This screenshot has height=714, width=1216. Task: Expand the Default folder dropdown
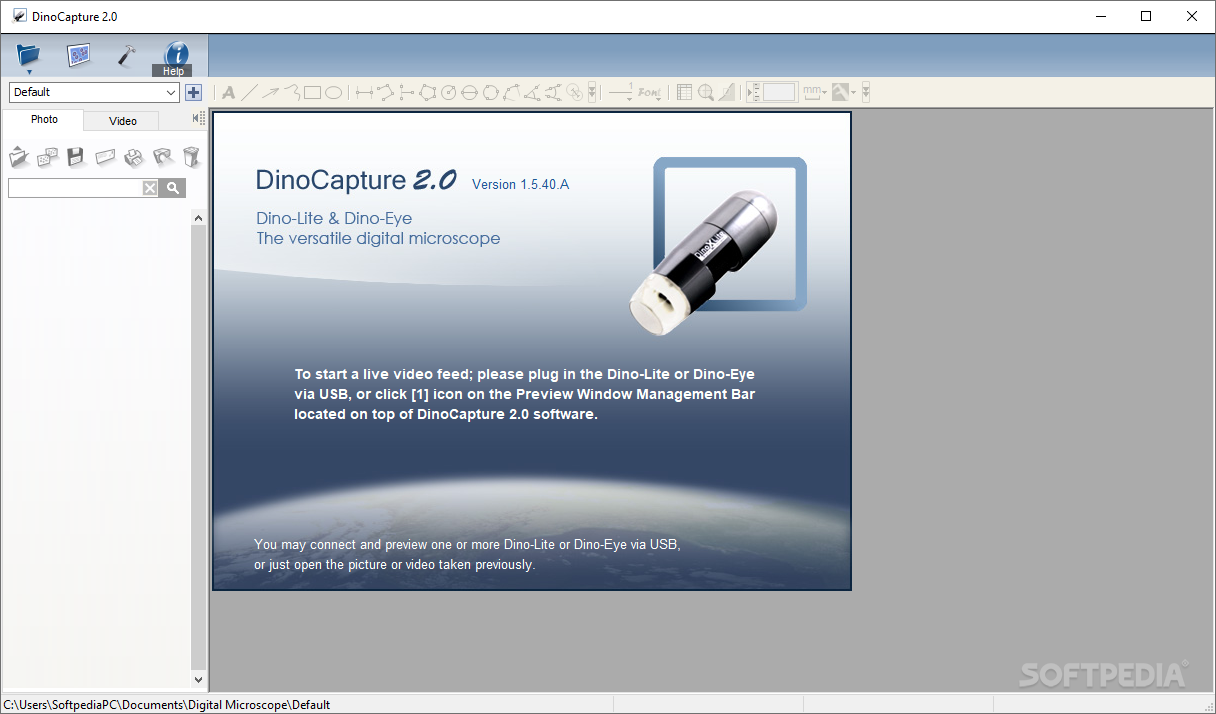(x=94, y=92)
